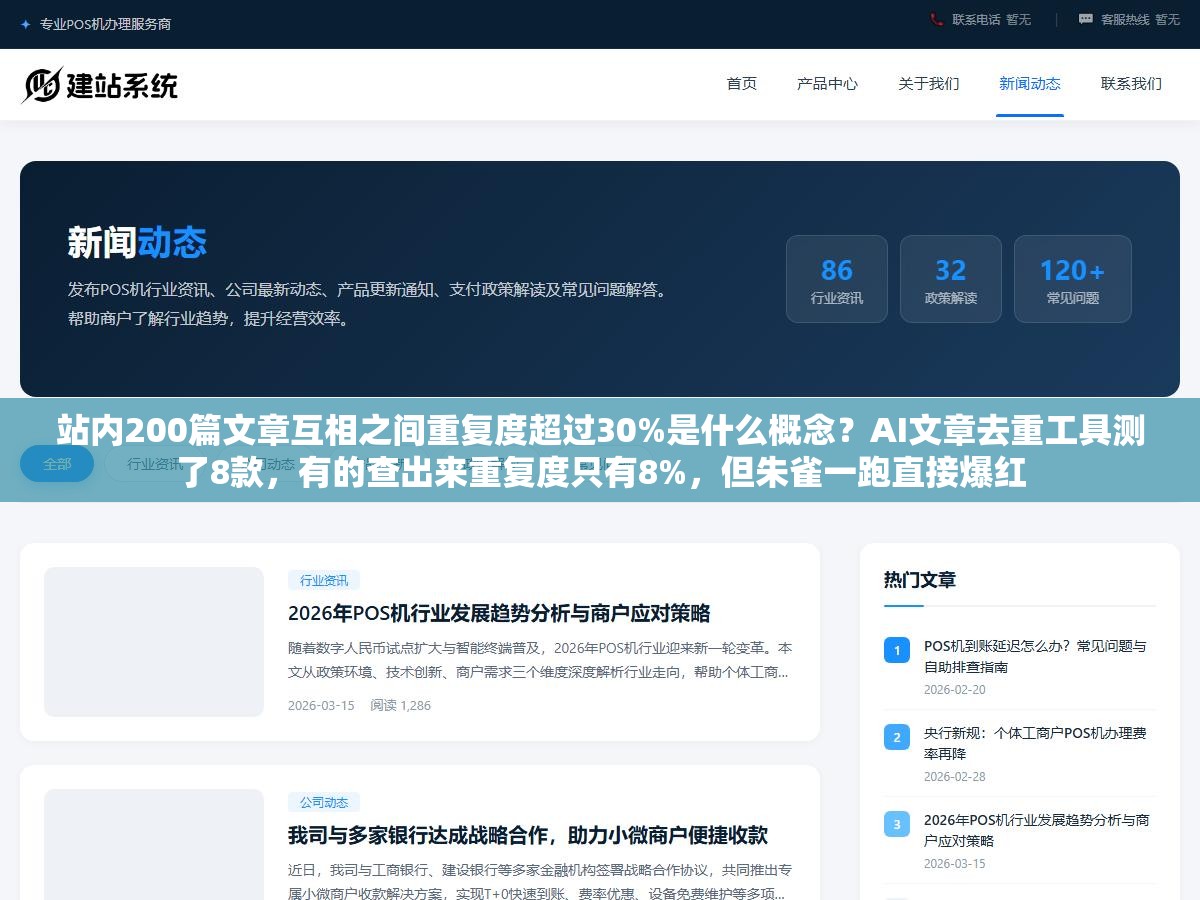1200x900 pixels.
Task: Select the 全部 category filter
Action: [57, 464]
